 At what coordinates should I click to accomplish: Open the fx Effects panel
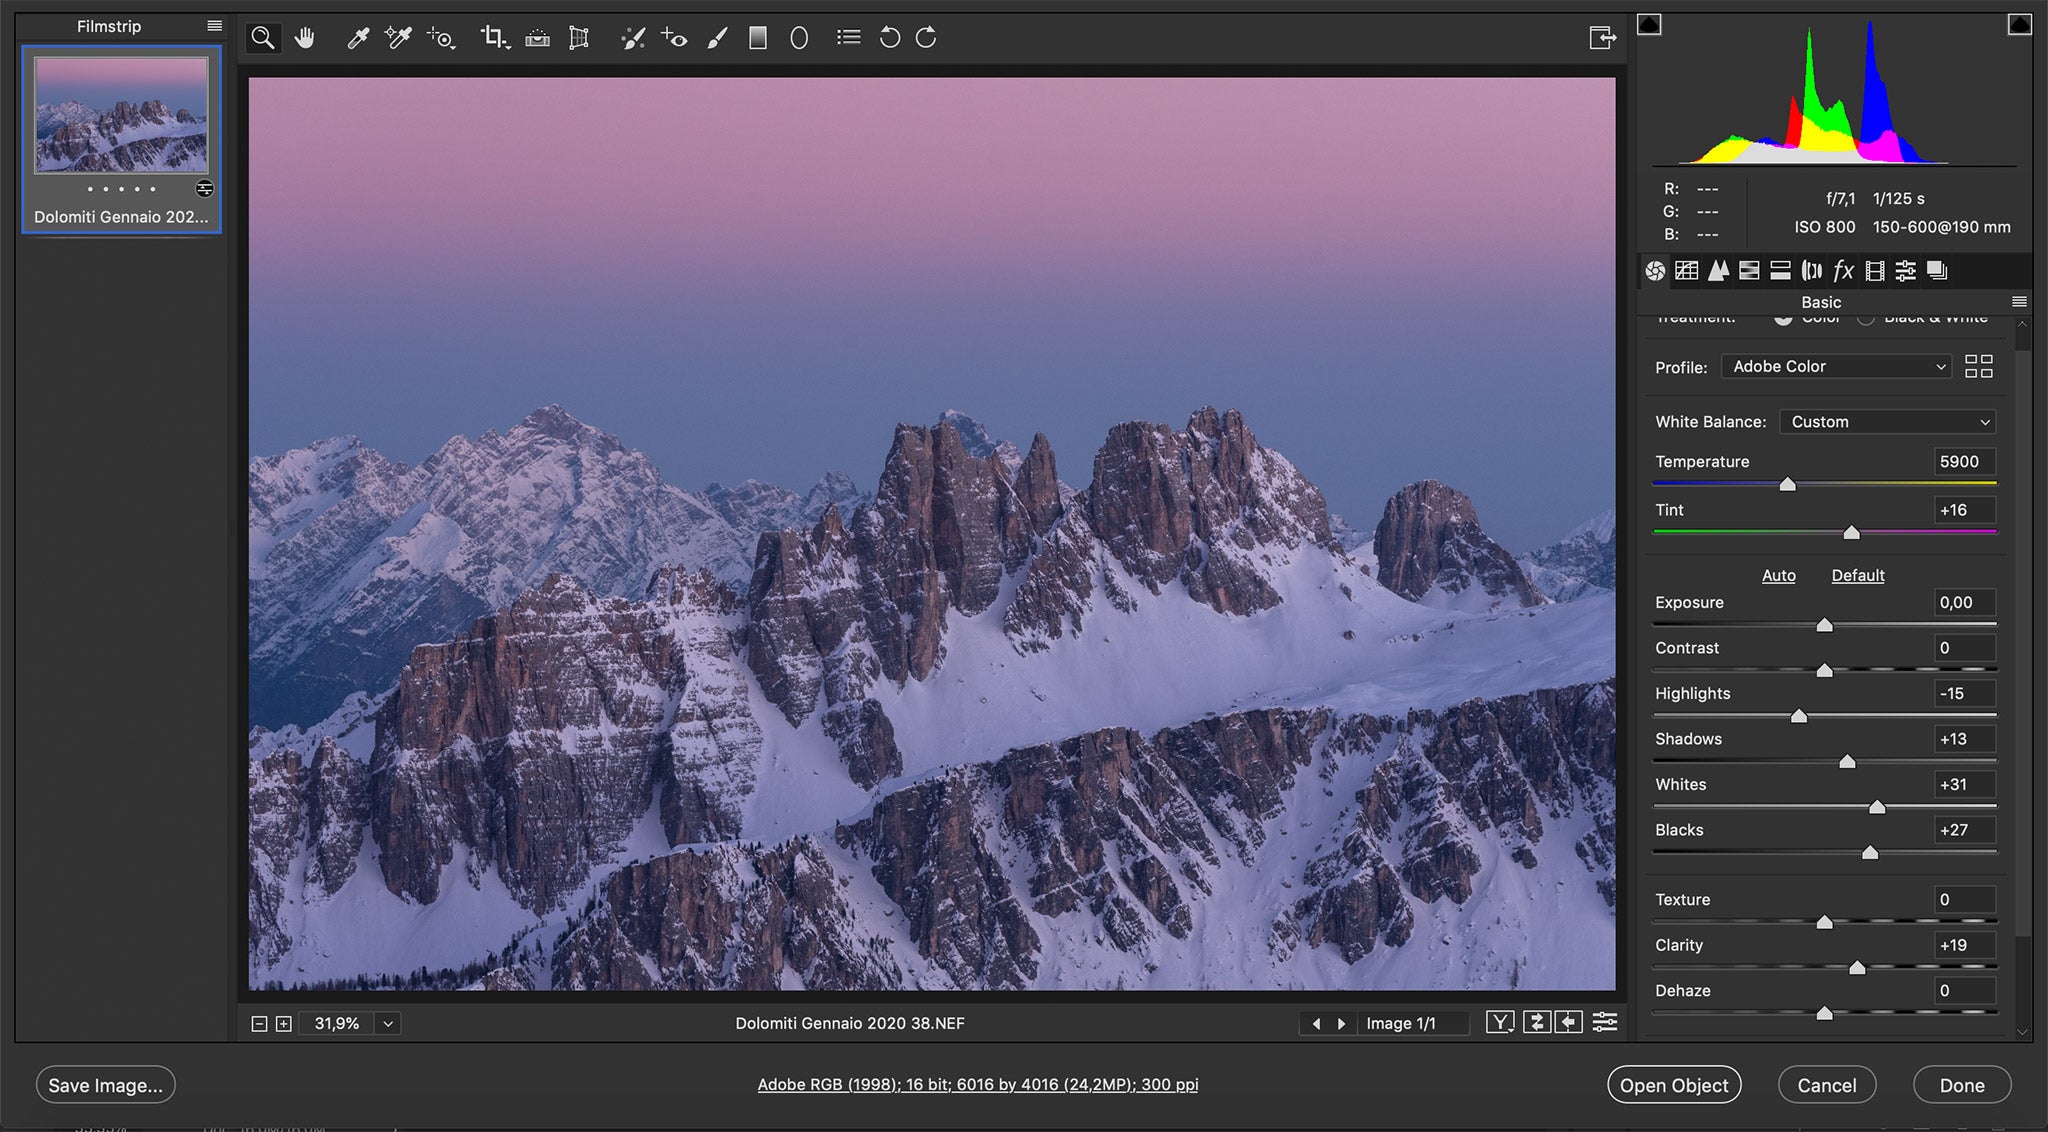[1843, 270]
